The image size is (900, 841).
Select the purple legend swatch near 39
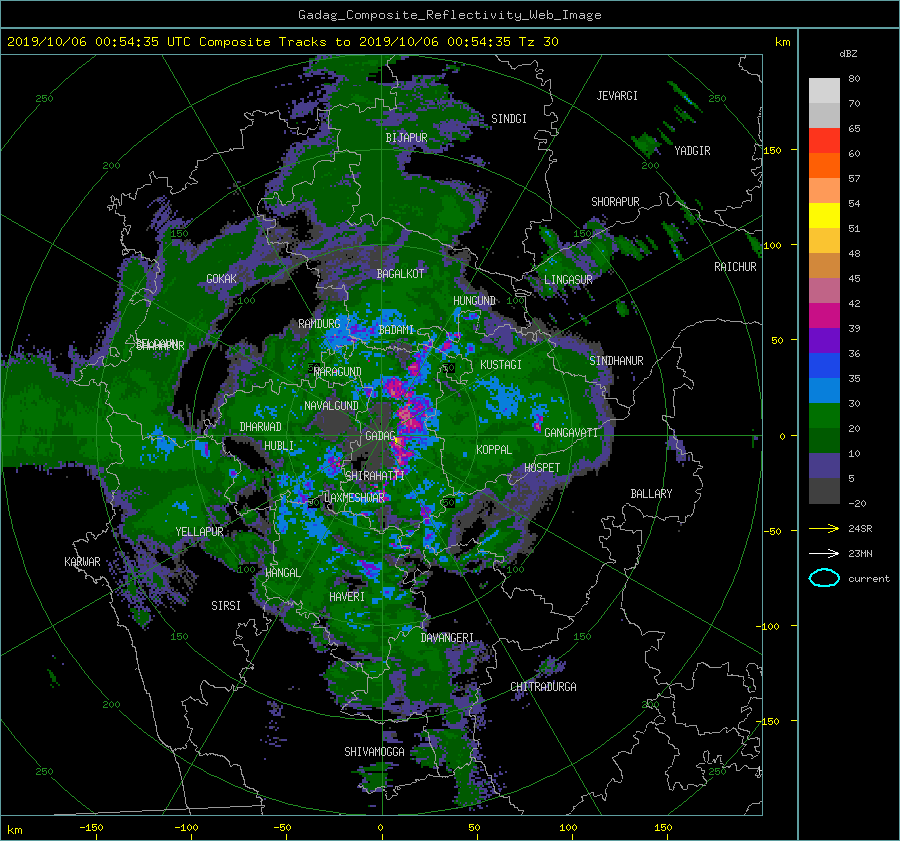[824, 341]
